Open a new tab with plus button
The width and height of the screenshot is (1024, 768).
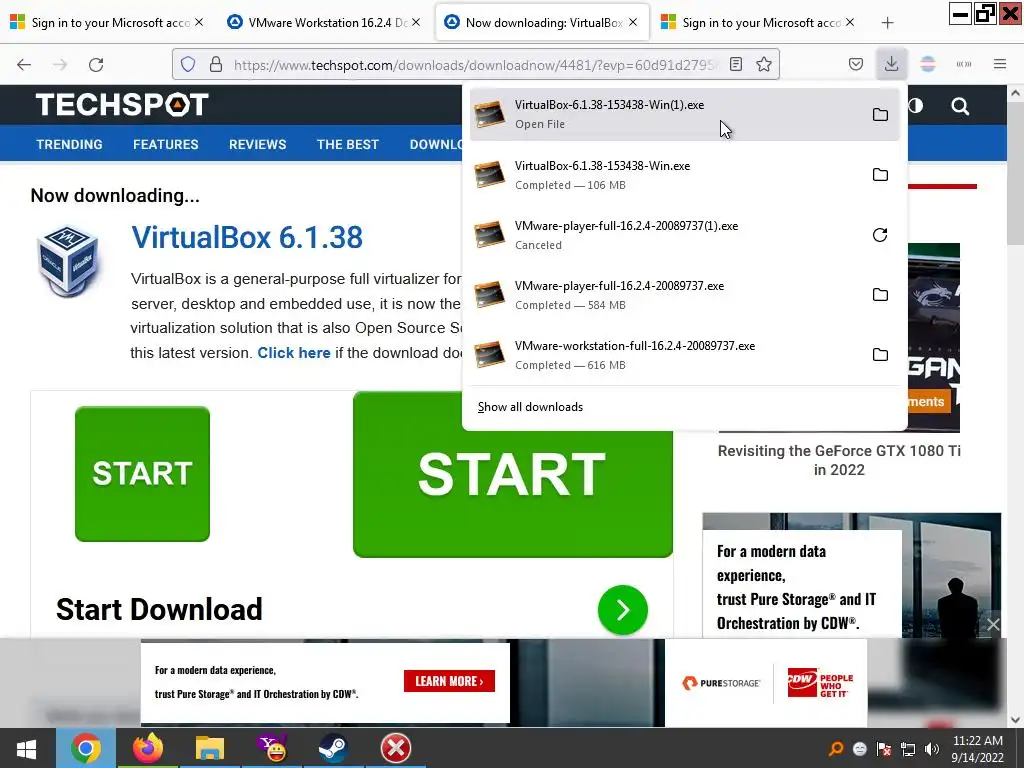point(887,23)
